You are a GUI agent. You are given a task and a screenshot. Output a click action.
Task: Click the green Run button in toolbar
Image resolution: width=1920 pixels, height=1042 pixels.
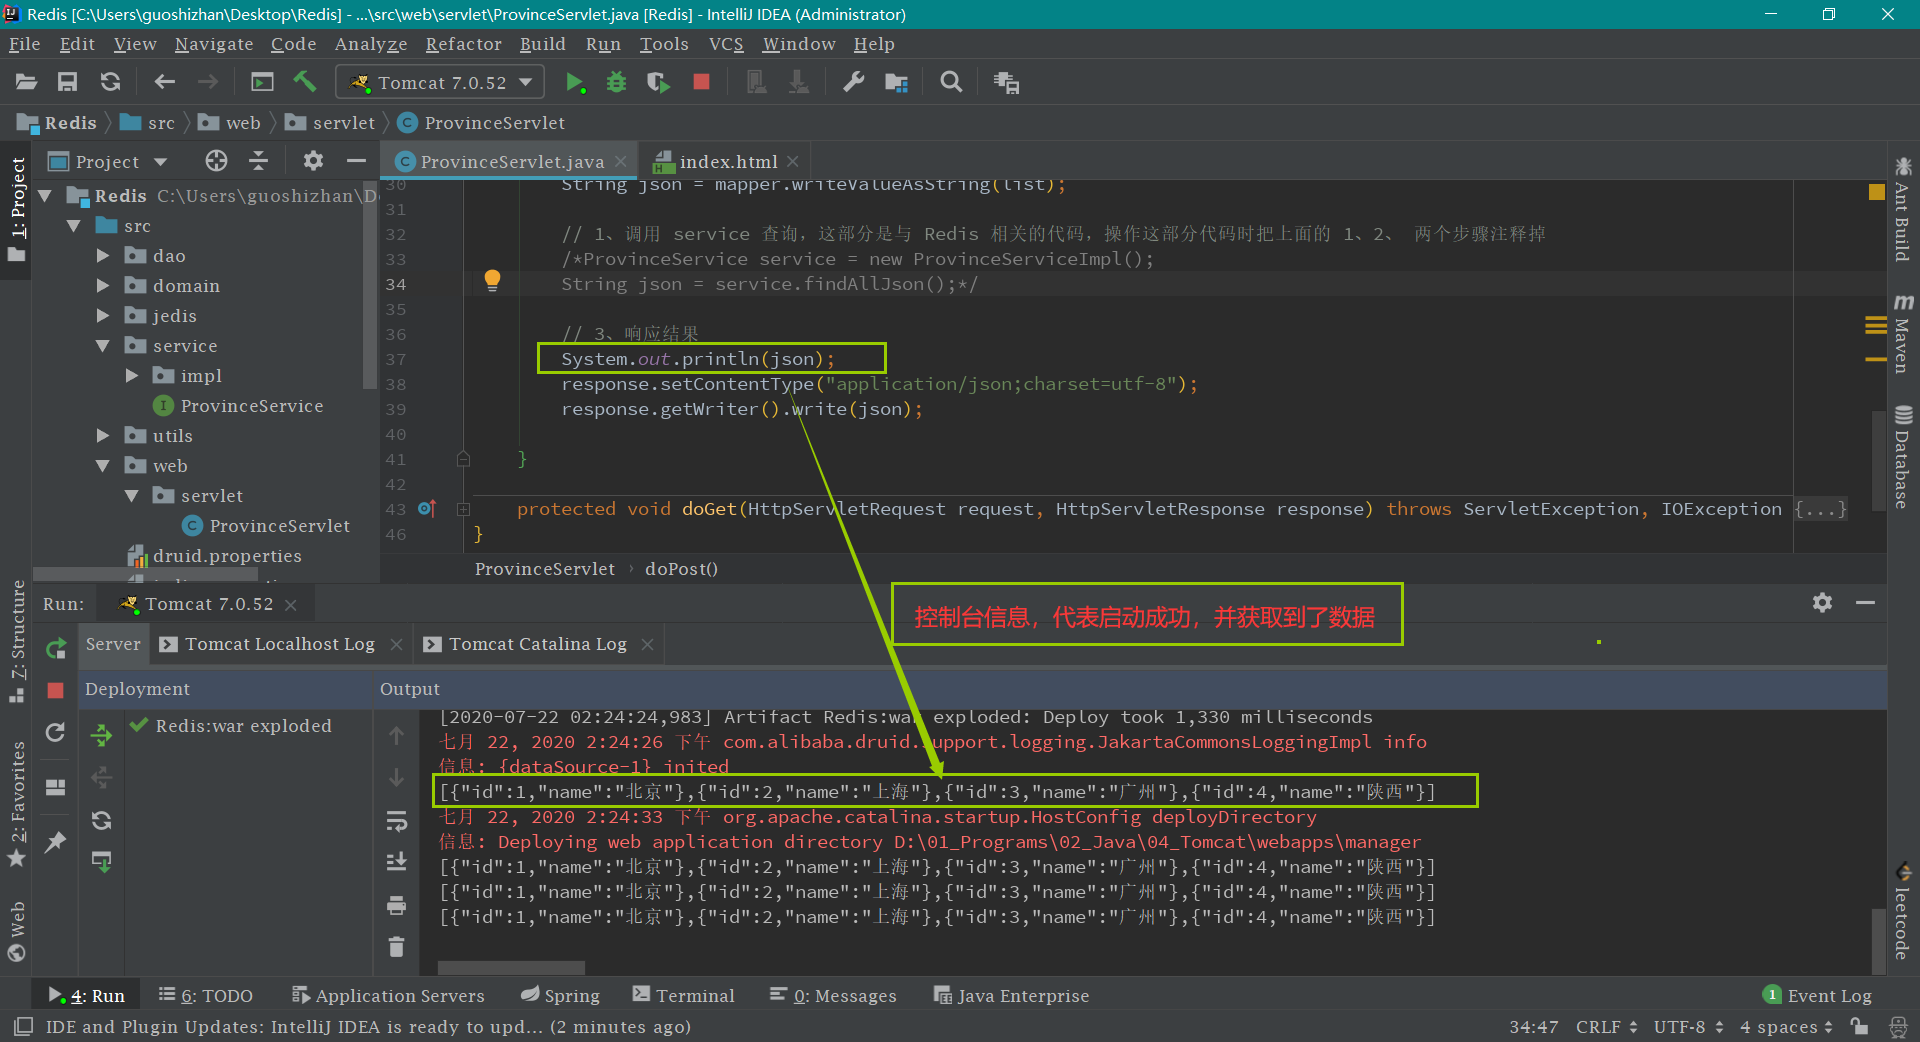pyautogui.click(x=574, y=83)
